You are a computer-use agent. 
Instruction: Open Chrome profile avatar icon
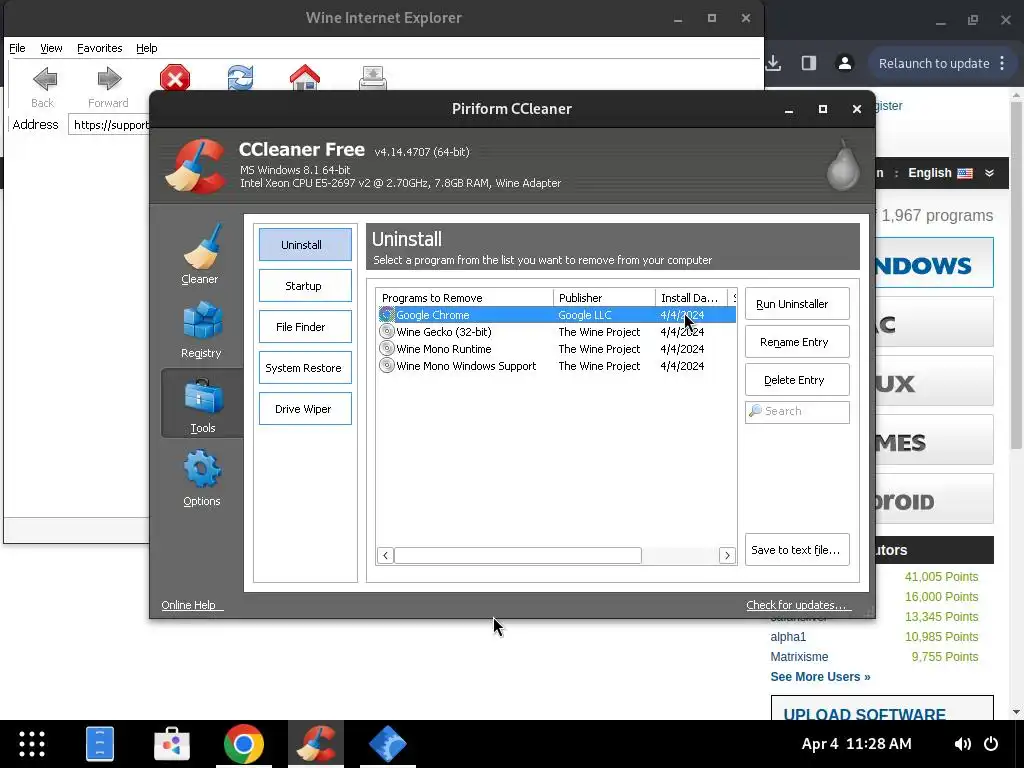844,63
